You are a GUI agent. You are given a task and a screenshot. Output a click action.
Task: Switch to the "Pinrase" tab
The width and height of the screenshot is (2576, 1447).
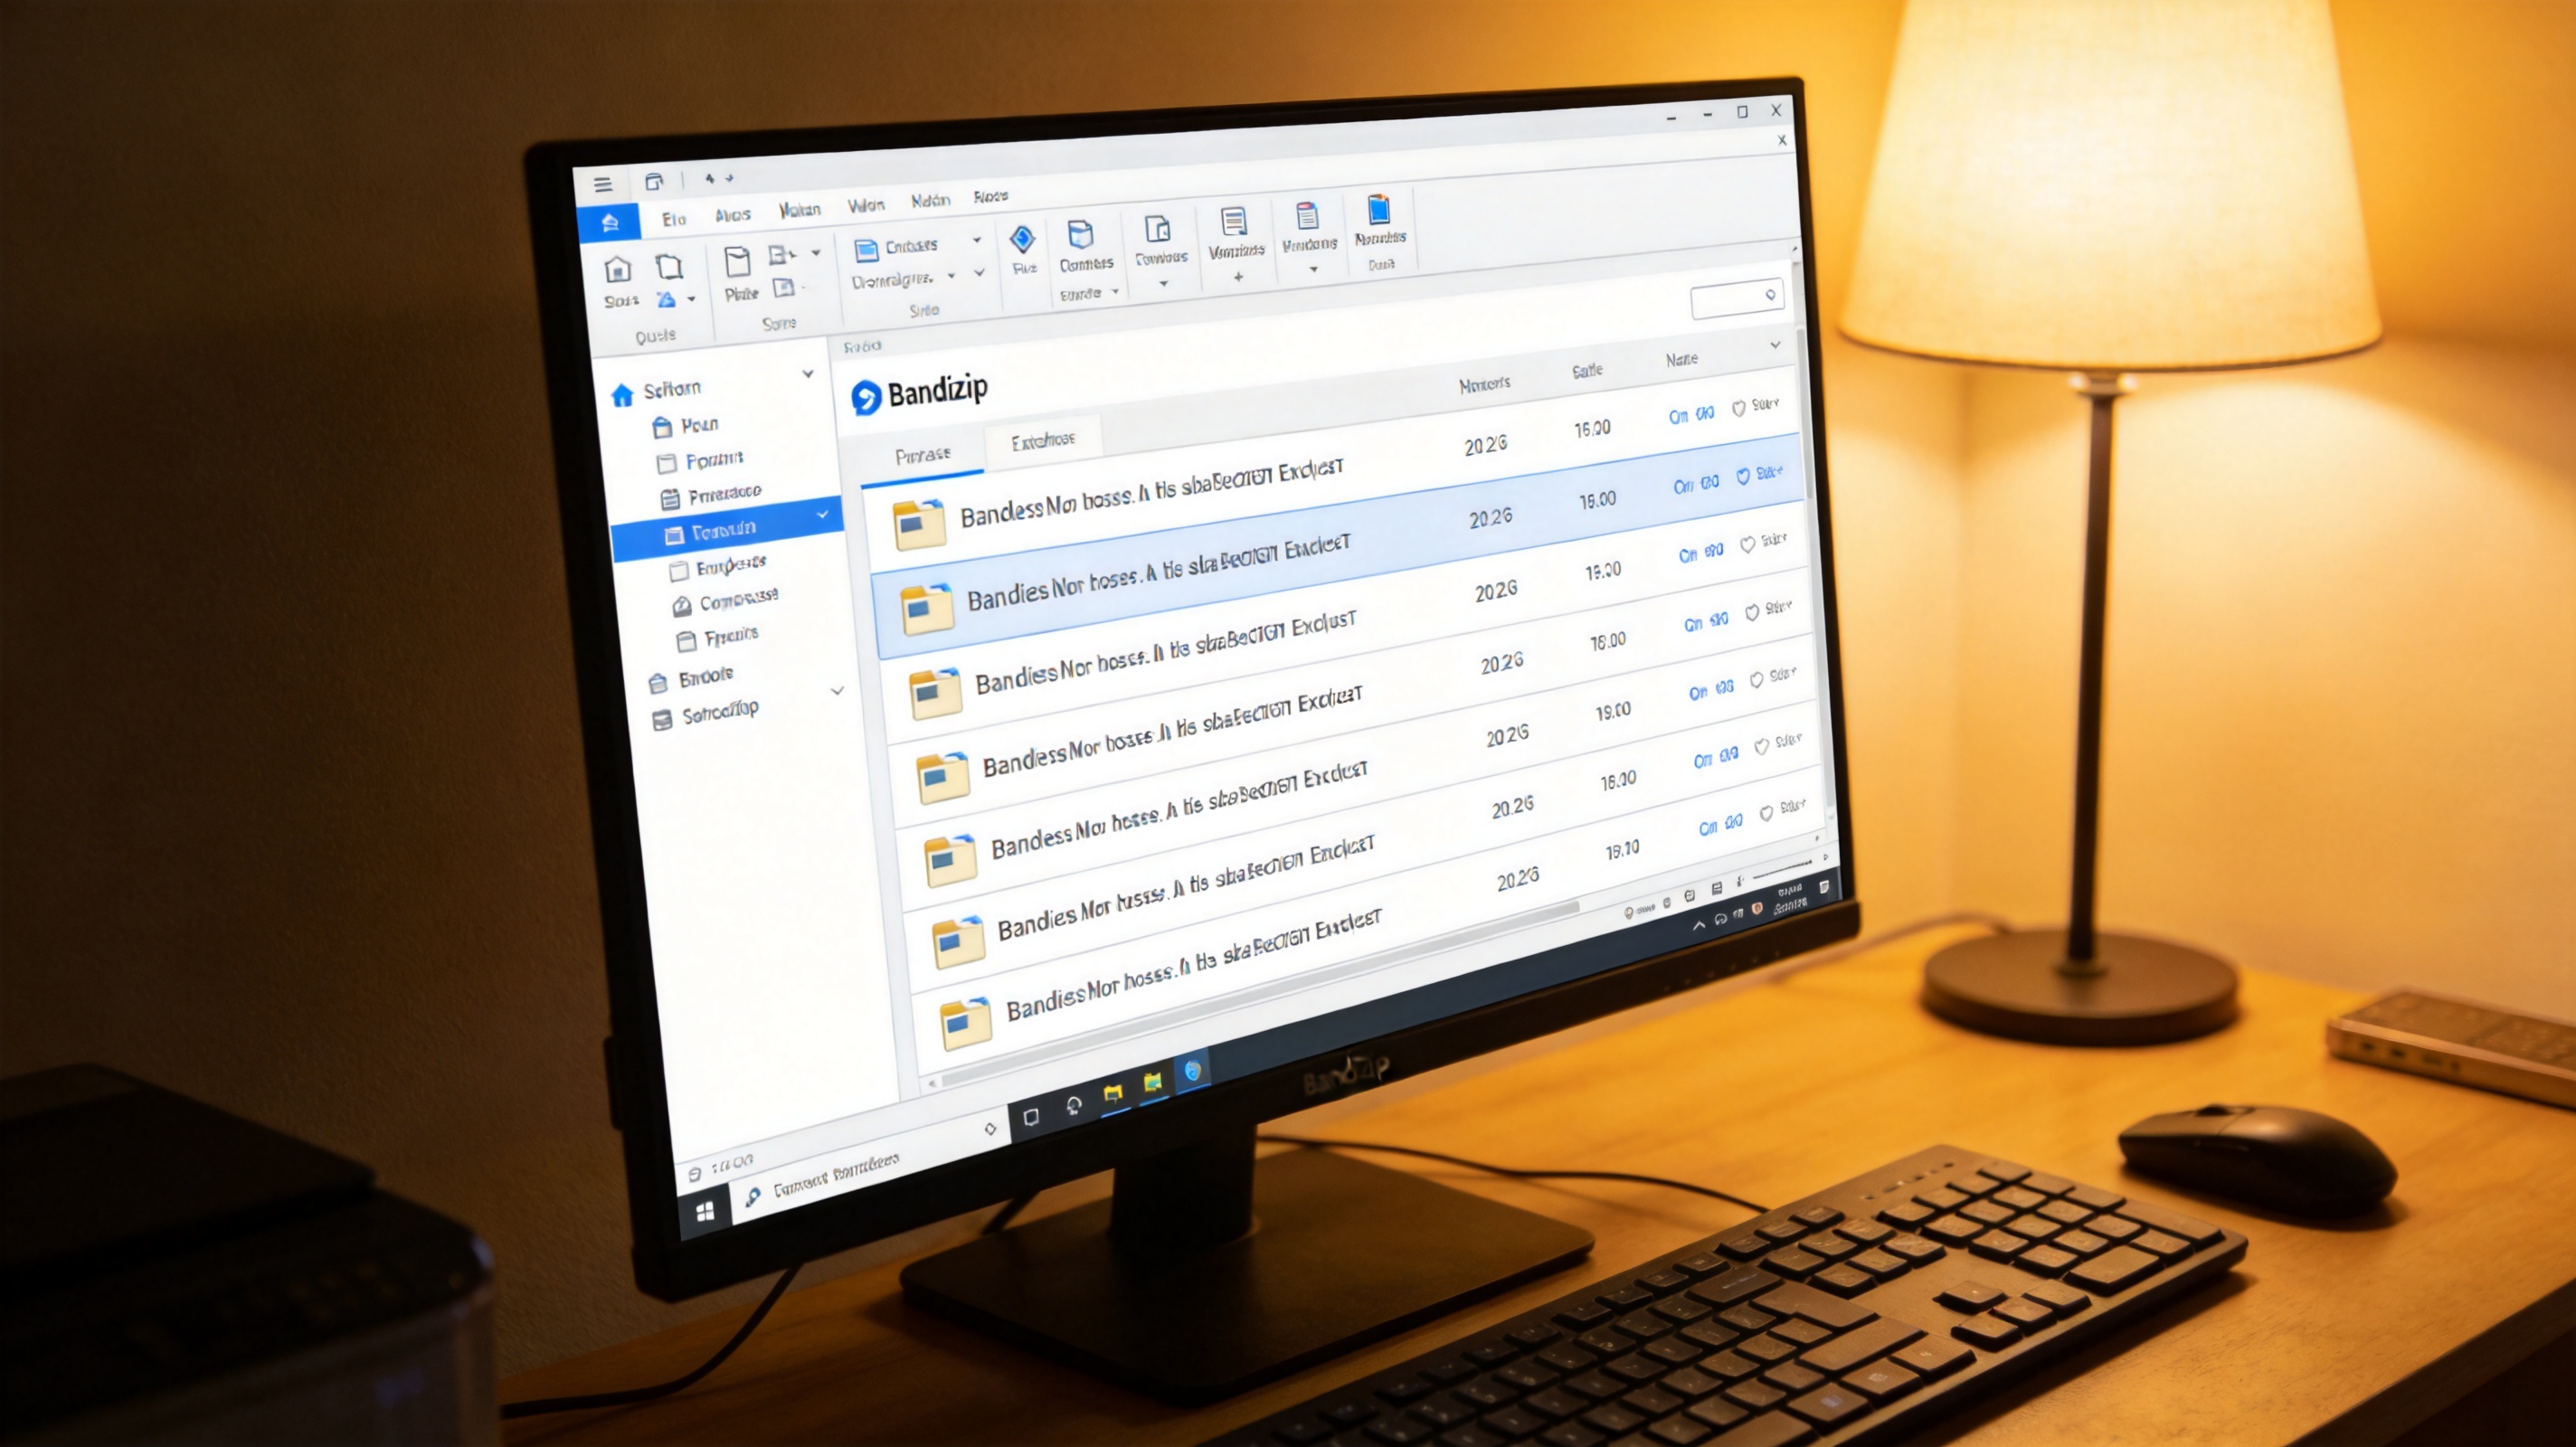[x=922, y=455]
